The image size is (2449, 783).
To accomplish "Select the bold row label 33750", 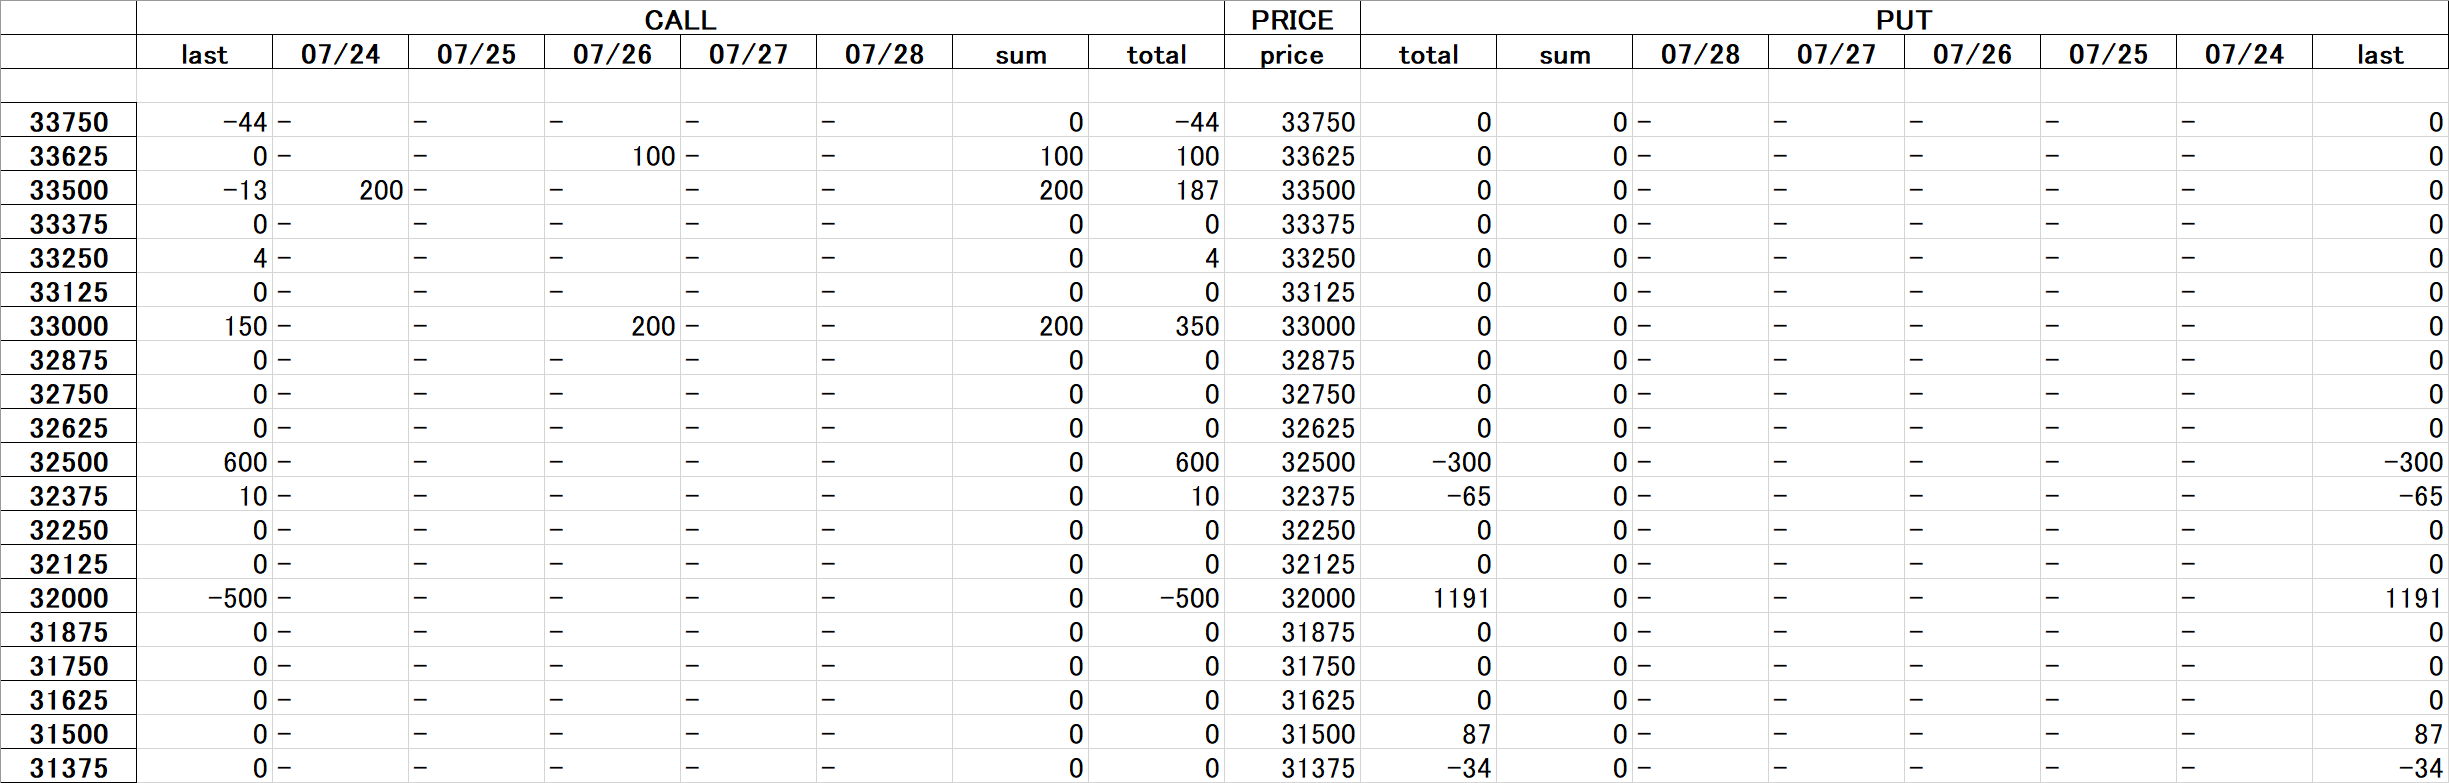I will pos(68,122).
